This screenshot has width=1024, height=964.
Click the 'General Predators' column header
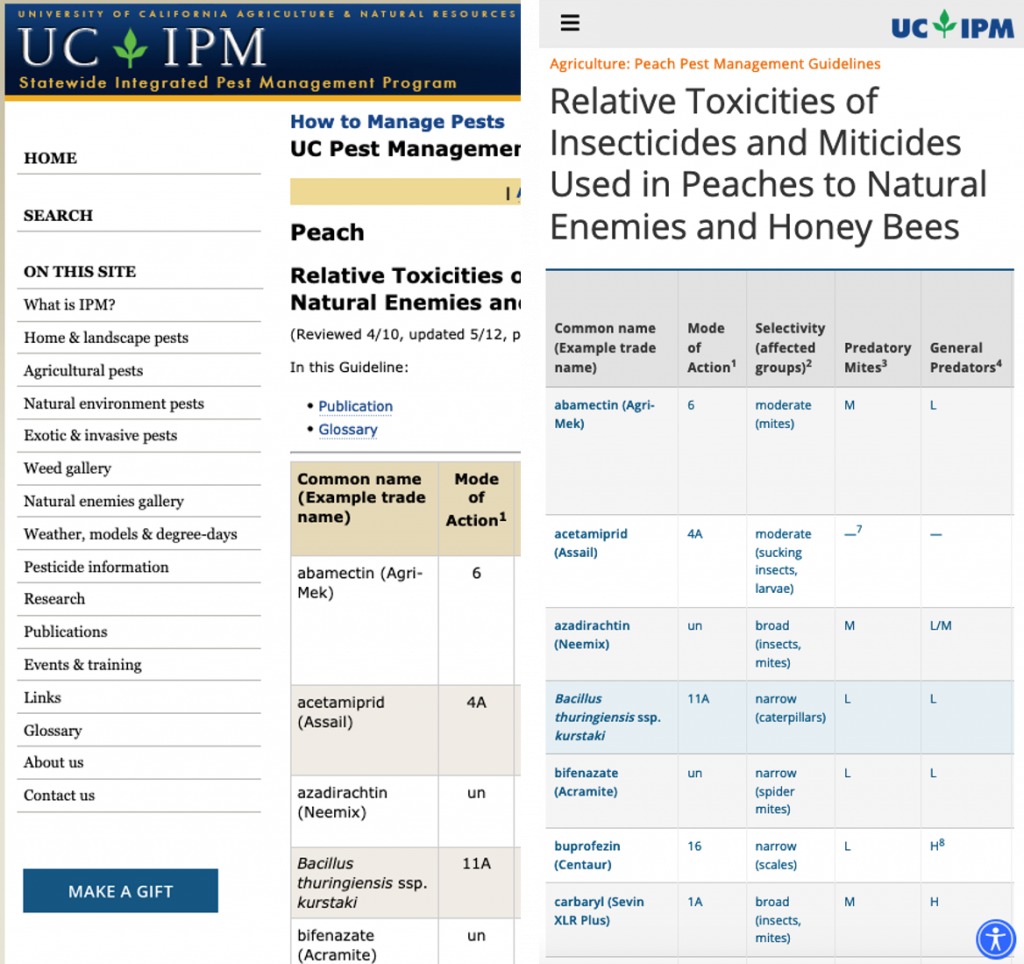point(965,357)
